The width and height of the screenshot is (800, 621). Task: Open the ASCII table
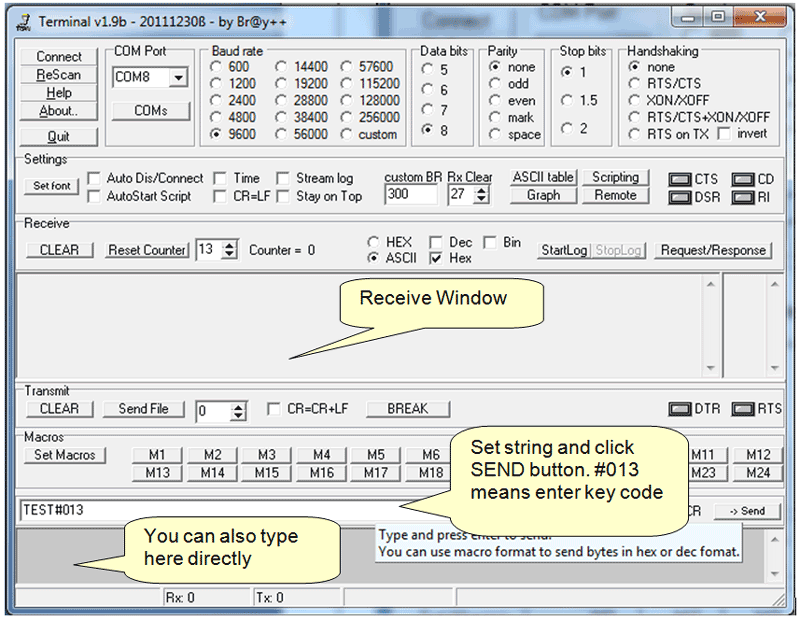click(543, 177)
